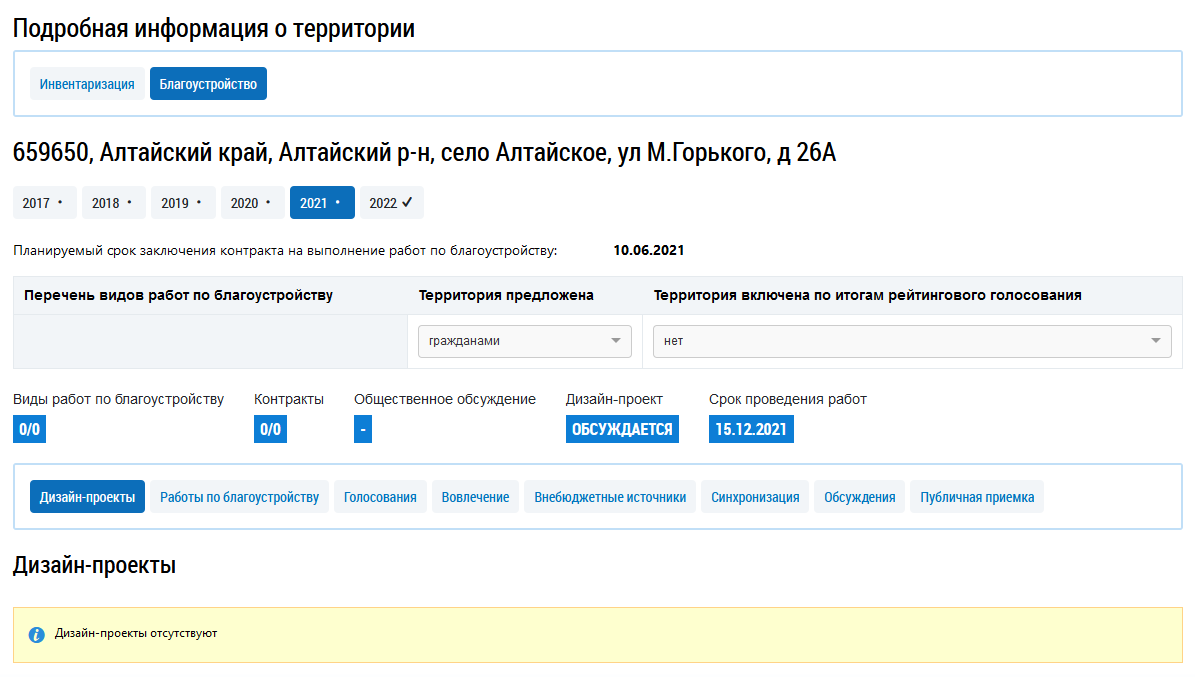This screenshot has width=1195, height=677.
Task: Select year 2022 with checkmark
Action: (x=391, y=203)
